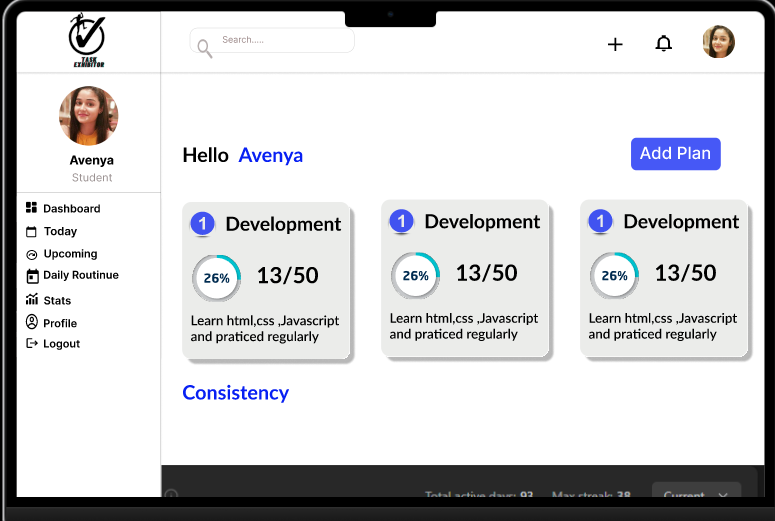Open notifications with the bell icon
The height and width of the screenshot is (521, 775).
tap(663, 43)
